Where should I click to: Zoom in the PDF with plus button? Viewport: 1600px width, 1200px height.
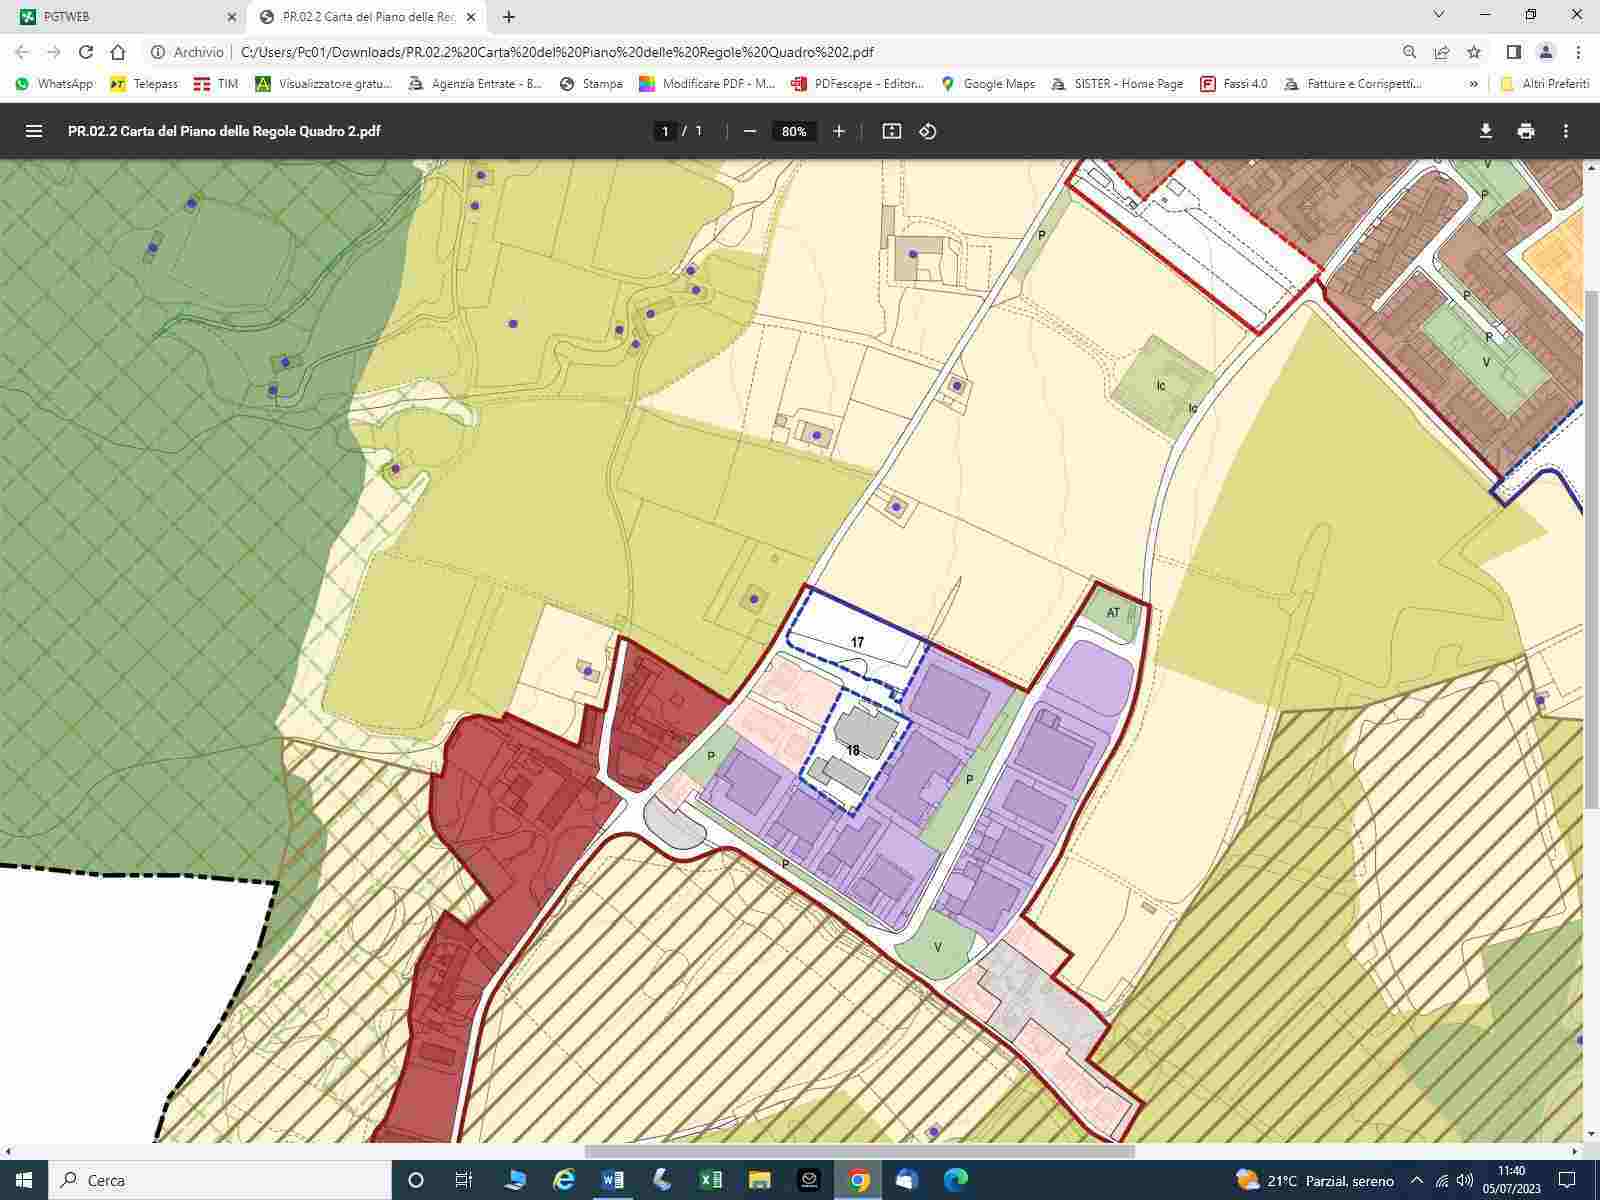(839, 131)
